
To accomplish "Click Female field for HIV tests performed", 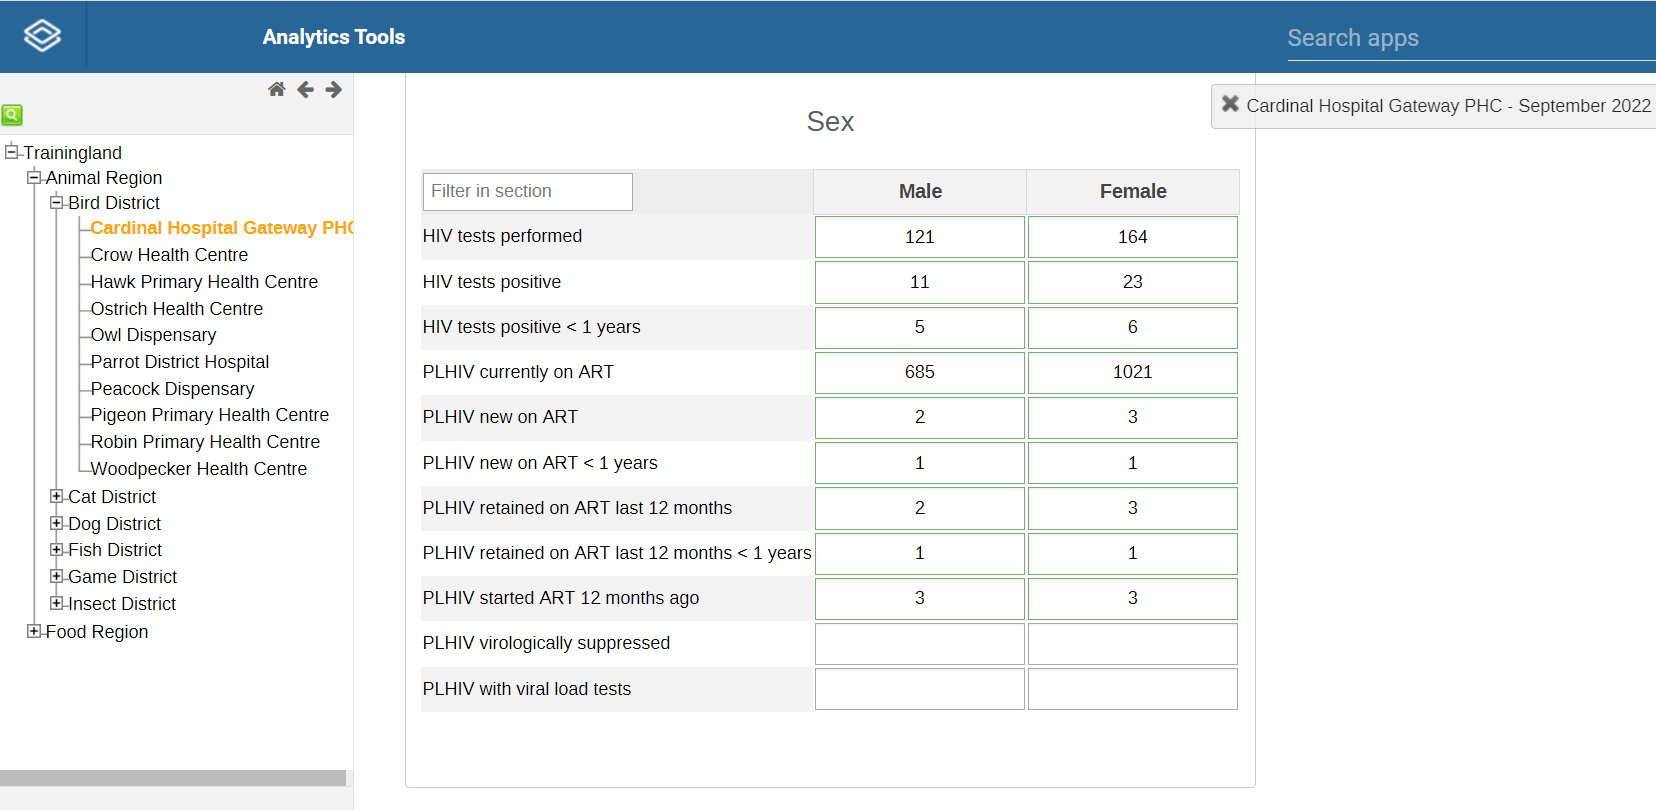I will point(1133,237).
